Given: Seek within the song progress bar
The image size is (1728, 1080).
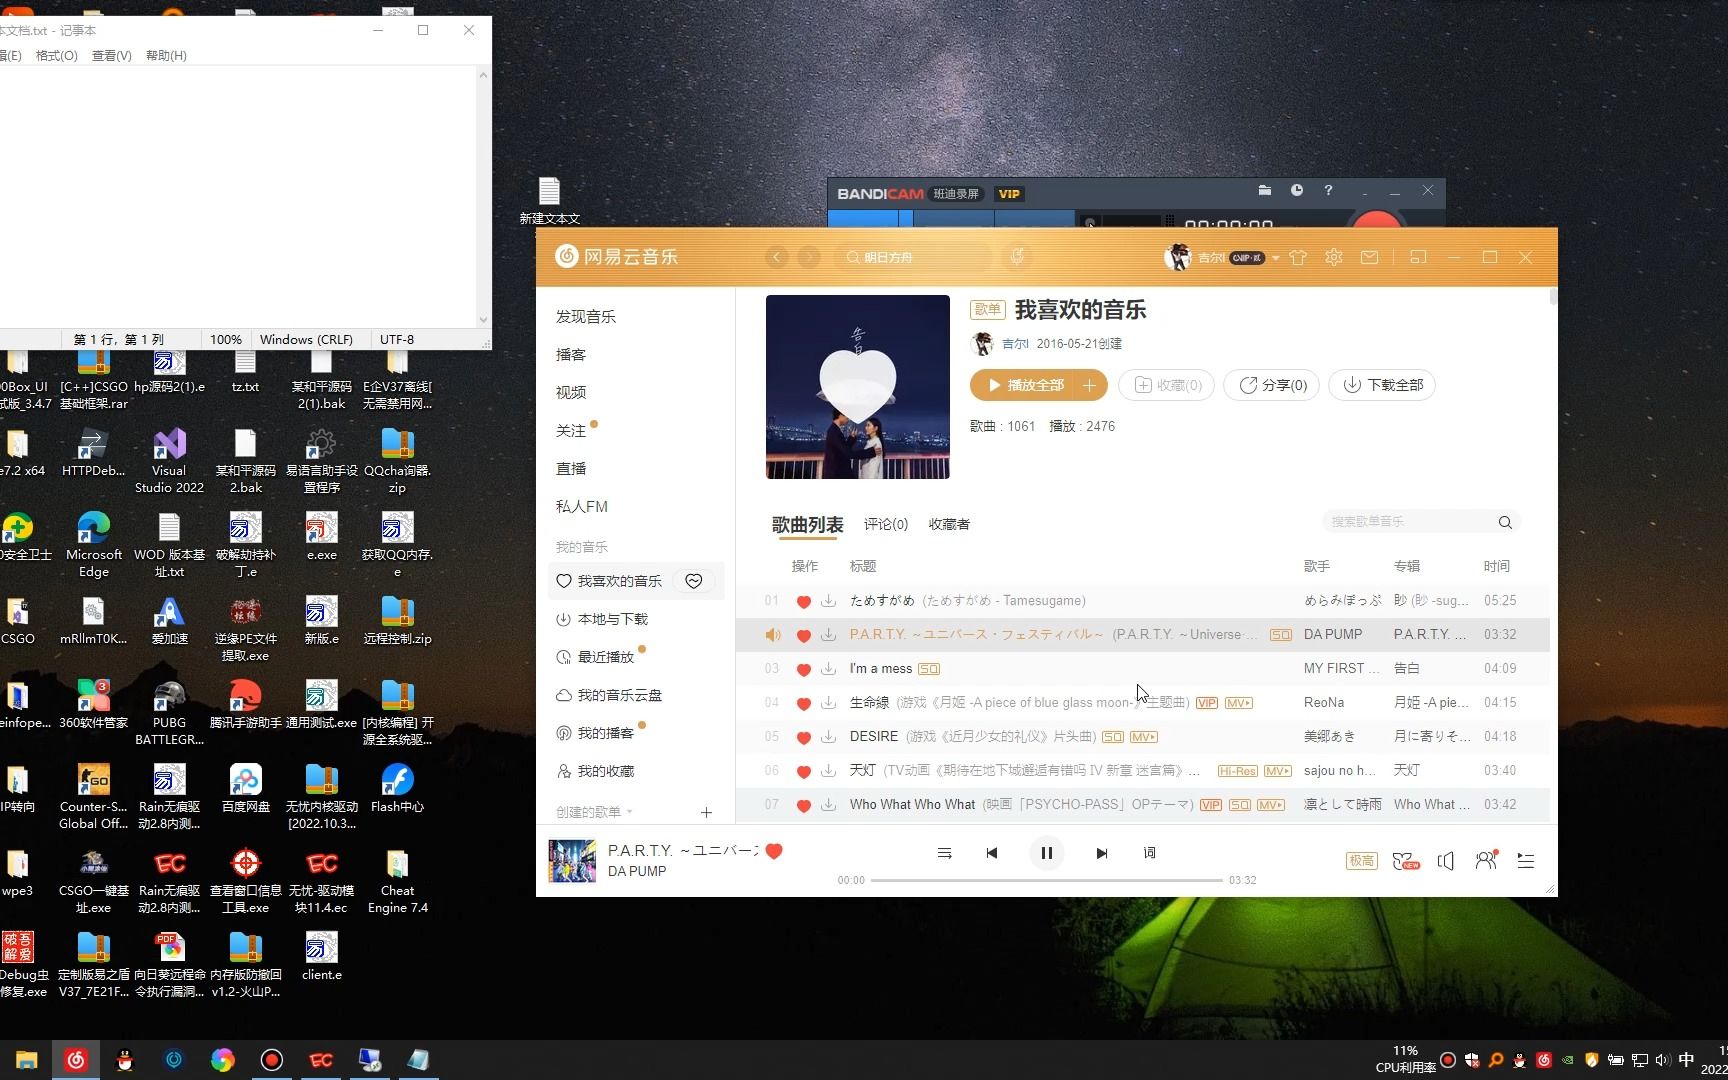Looking at the screenshot, I should pos(1046,880).
